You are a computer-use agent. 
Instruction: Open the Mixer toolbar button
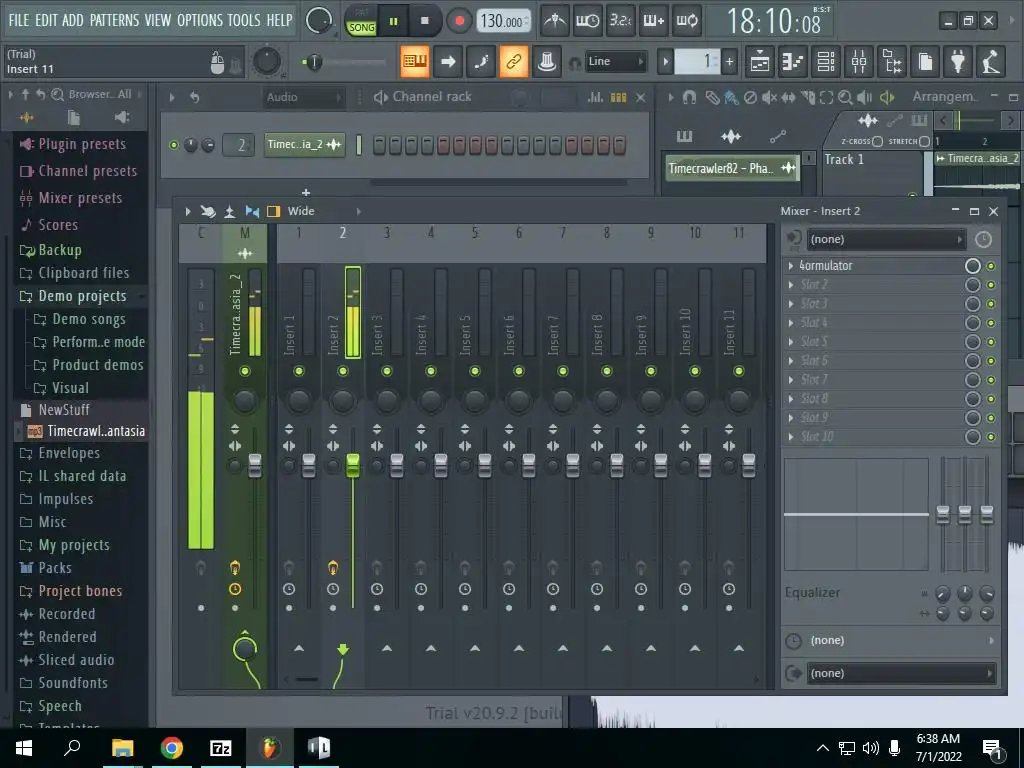(859, 62)
